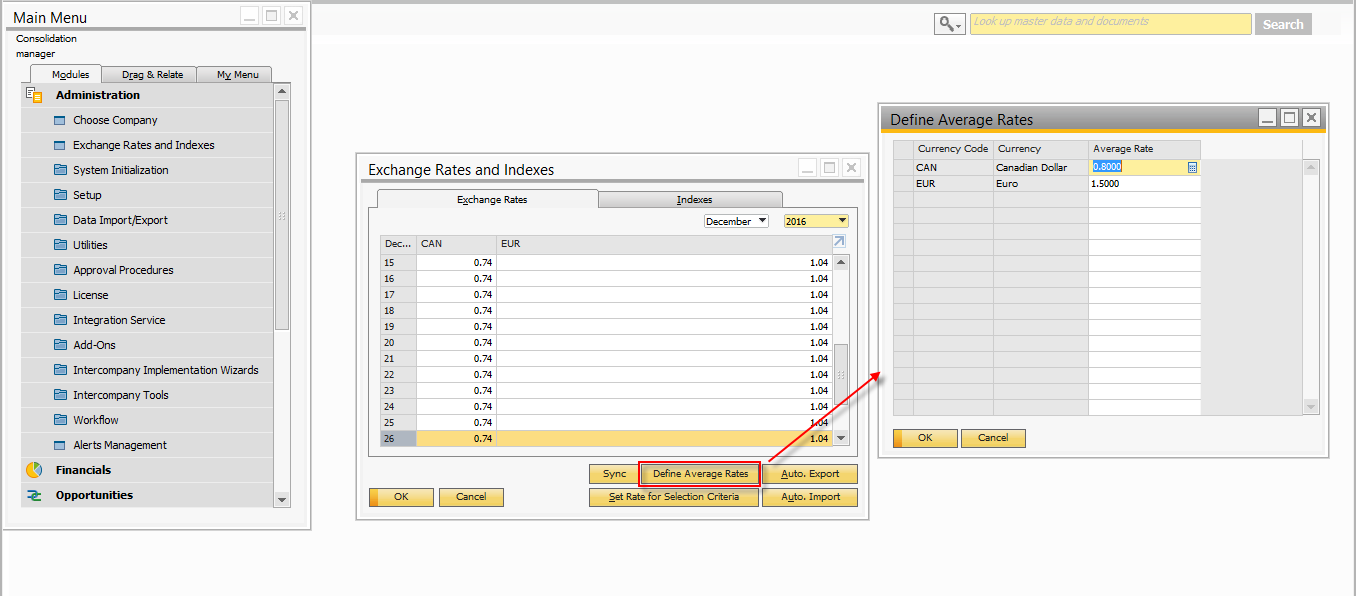Switch to the Indexes tab
Viewport: 1356px width, 596px height.
[694, 199]
